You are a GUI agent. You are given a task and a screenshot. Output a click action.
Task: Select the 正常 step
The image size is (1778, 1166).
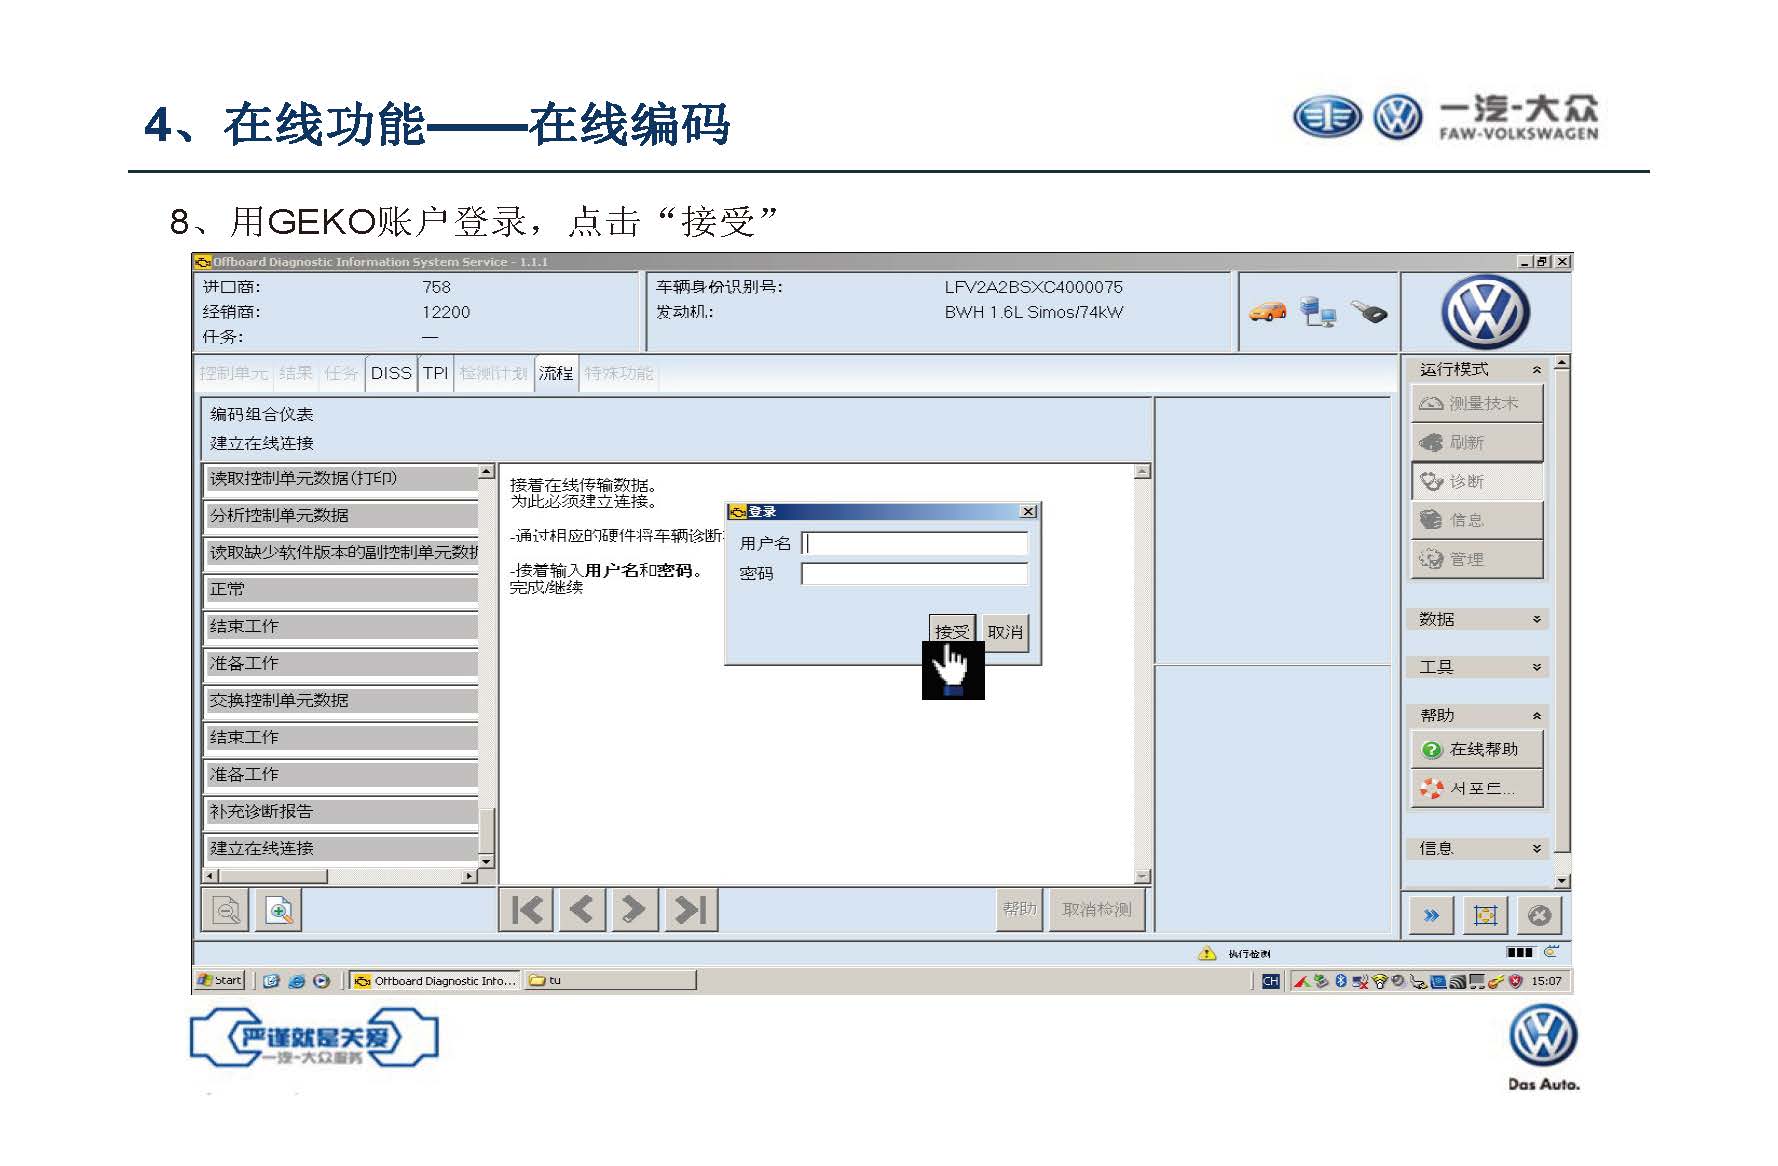(x=341, y=590)
